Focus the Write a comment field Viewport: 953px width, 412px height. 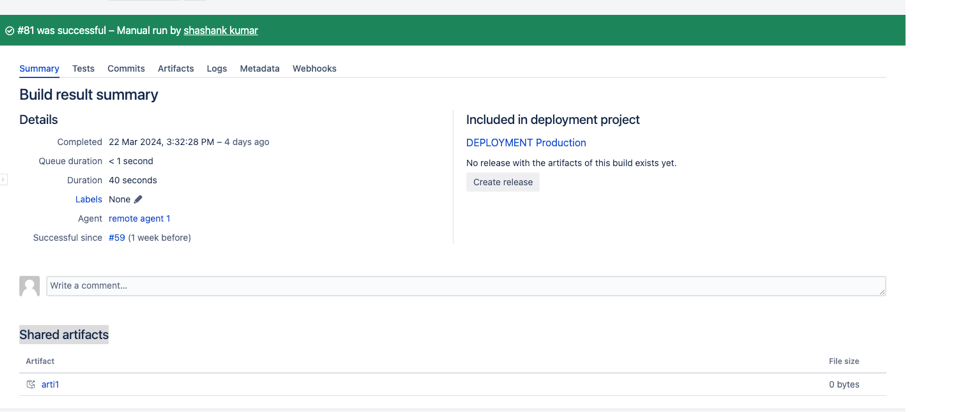(x=466, y=286)
